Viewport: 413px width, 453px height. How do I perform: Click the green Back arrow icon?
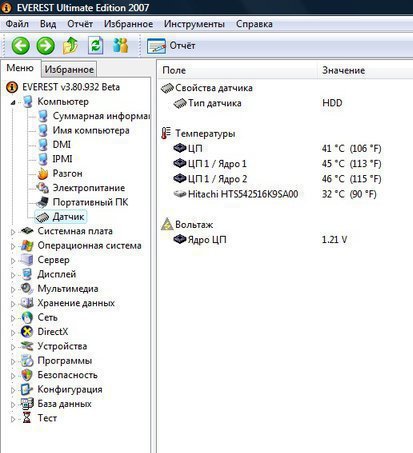(21, 46)
